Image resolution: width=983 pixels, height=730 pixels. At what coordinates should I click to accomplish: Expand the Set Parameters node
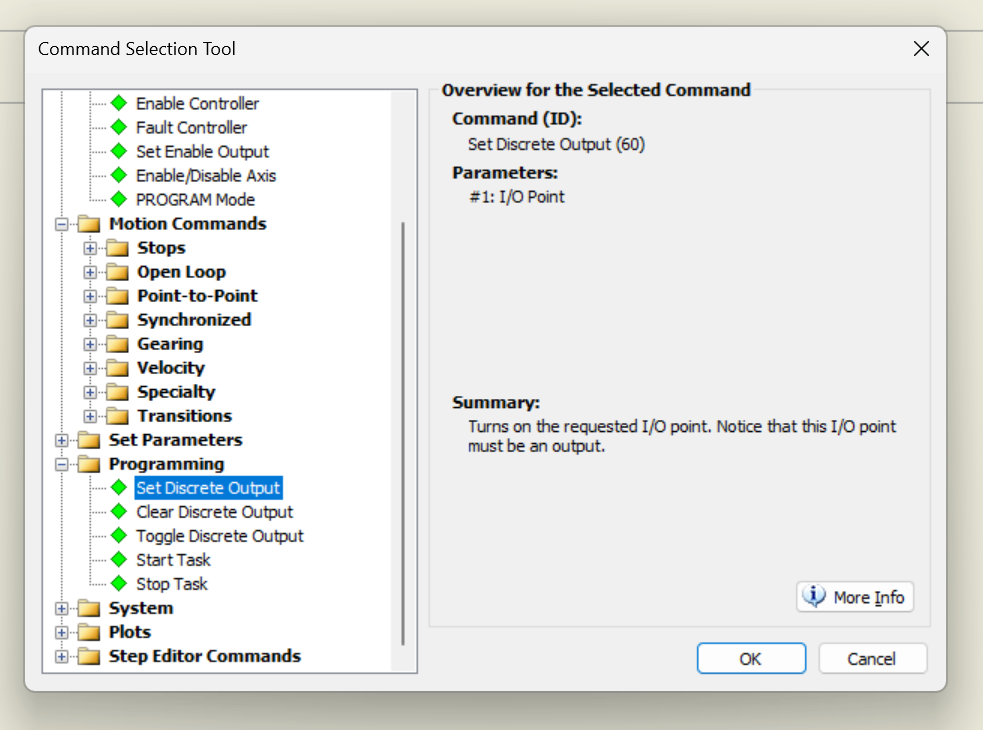(x=61, y=440)
